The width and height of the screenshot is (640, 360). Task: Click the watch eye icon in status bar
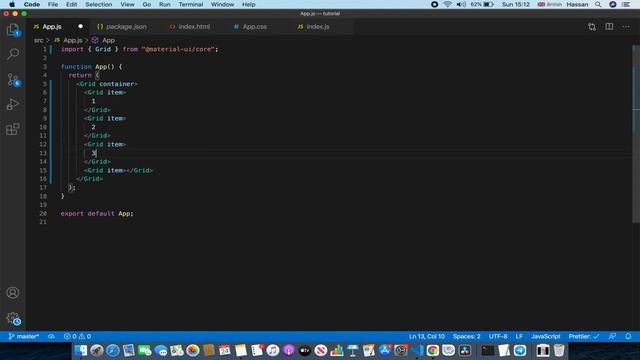tap(51, 336)
